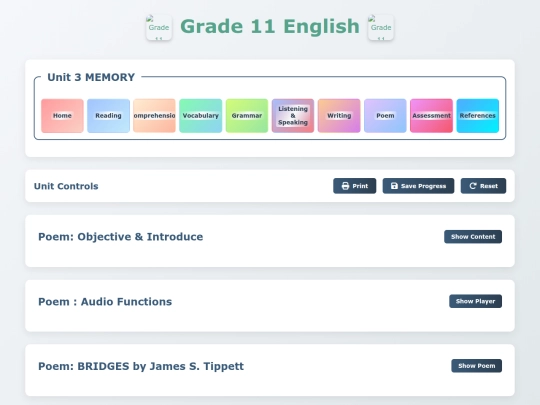Open the References tile
This screenshot has height=405, width=540.
tap(478, 116)
